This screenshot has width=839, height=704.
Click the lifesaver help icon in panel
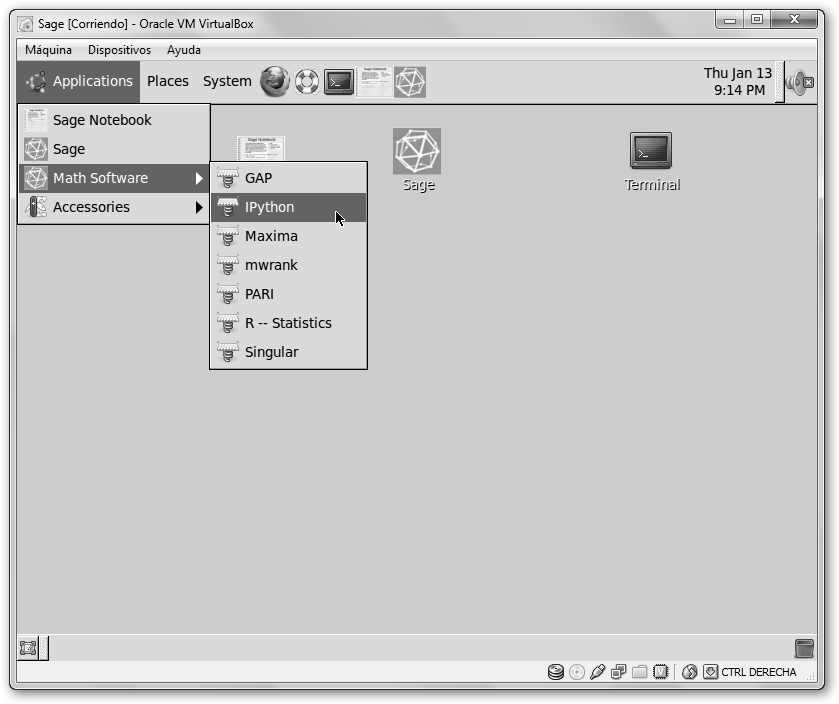(307, 82)
